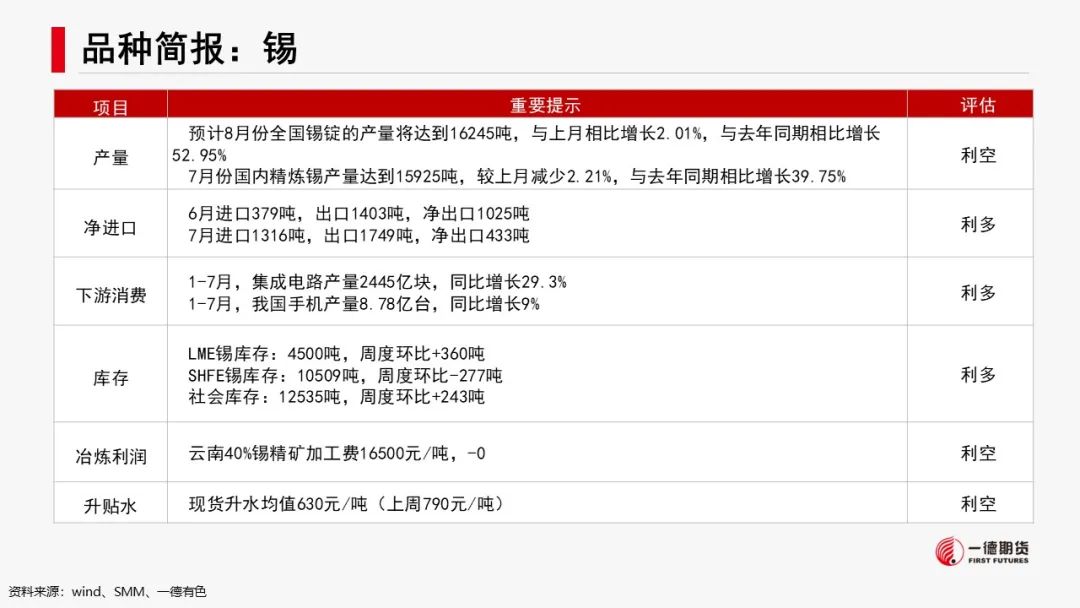Click the 评估 column header
The height and width of the screenshot is (608, 1080).
point(978,106)
